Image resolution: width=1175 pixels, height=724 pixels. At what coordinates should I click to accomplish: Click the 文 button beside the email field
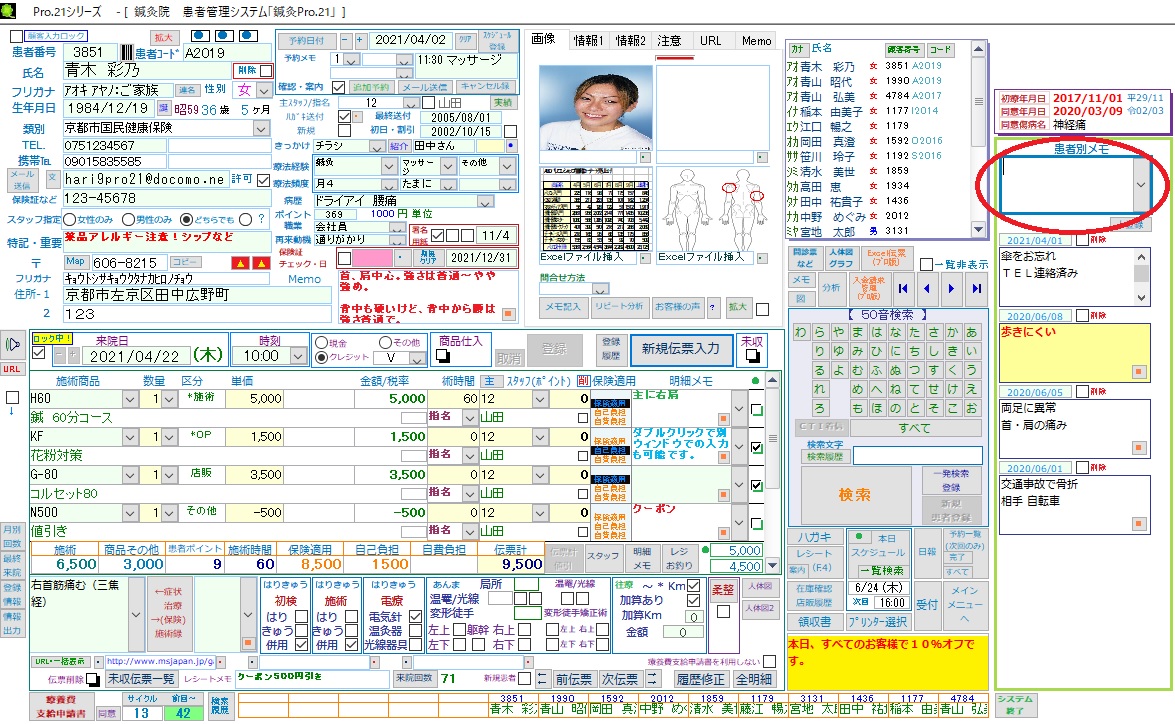52,178
